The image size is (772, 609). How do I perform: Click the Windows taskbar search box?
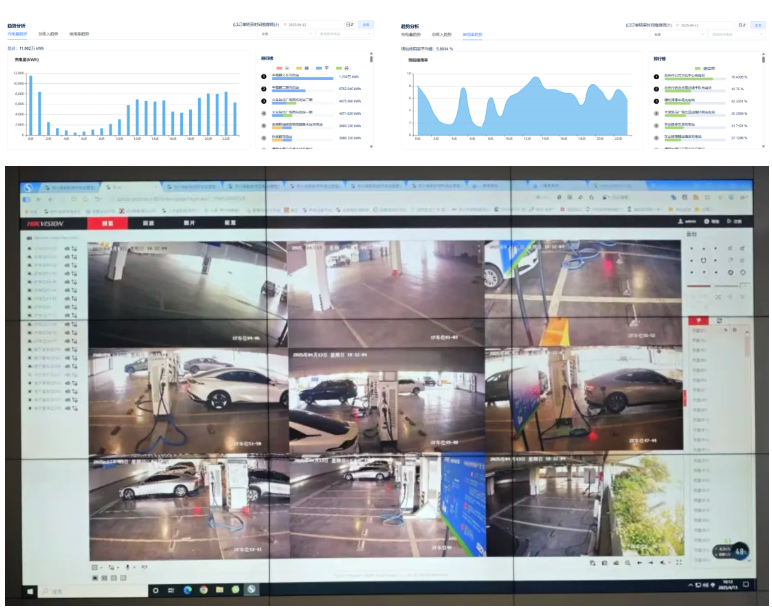coord(93,590)
